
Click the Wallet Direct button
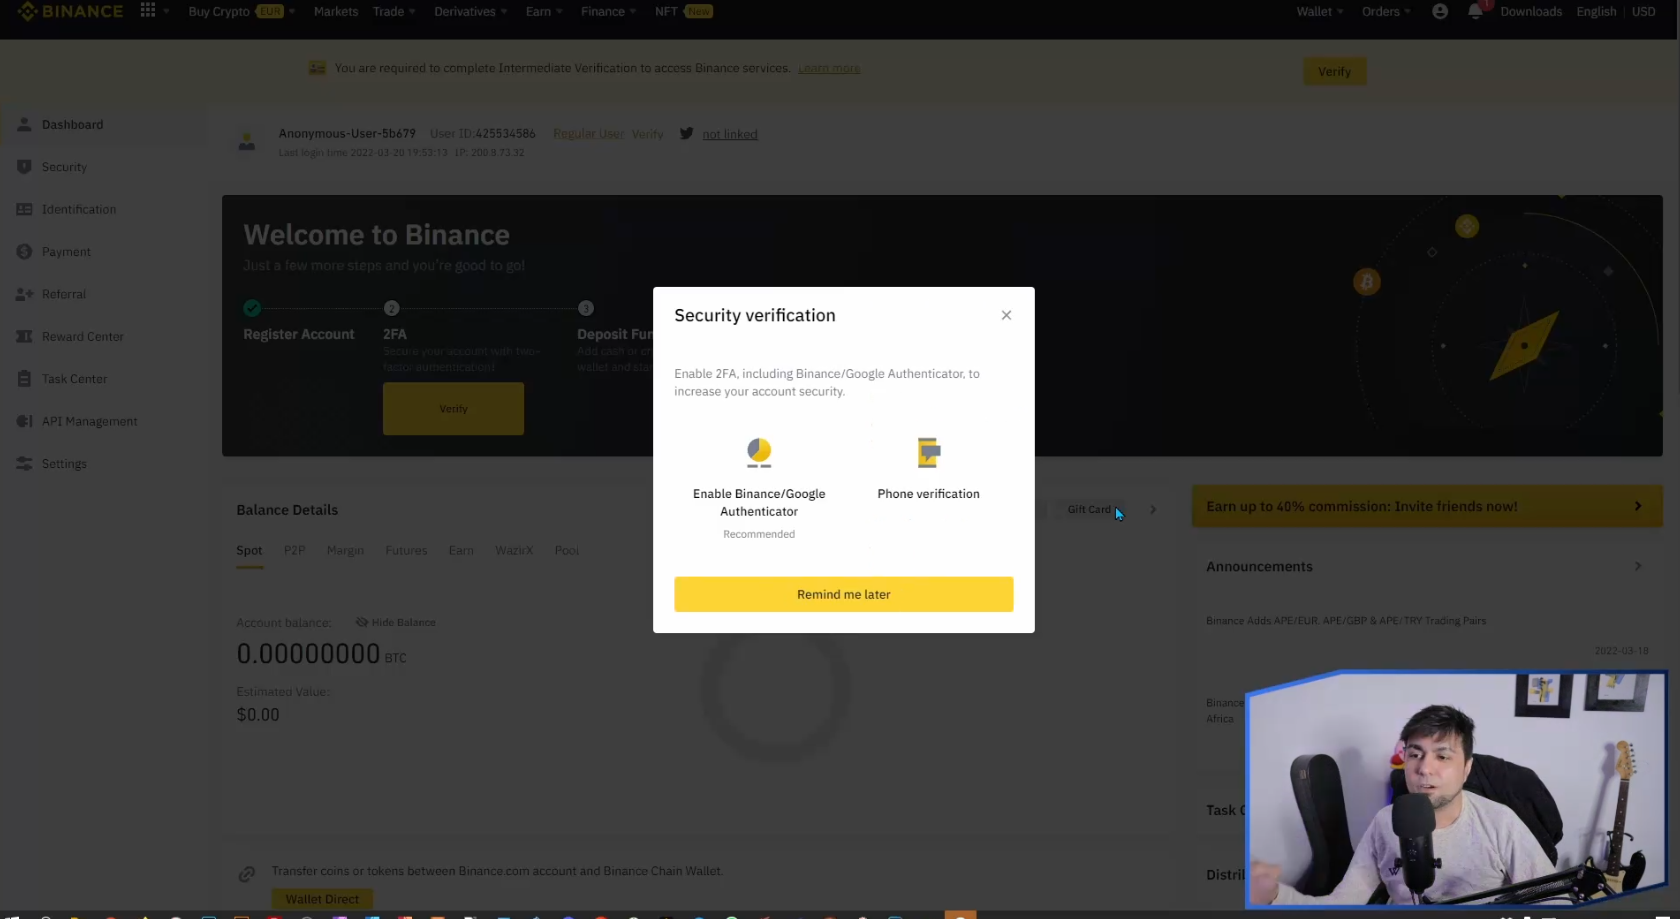(x=322, y=899)
